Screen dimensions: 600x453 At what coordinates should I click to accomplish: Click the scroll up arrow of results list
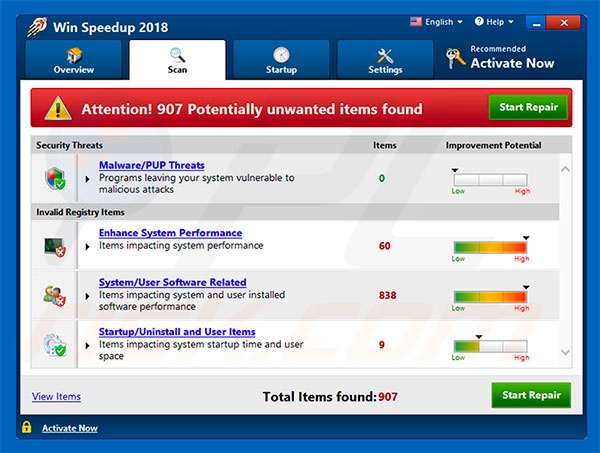(x=565, y=169)
